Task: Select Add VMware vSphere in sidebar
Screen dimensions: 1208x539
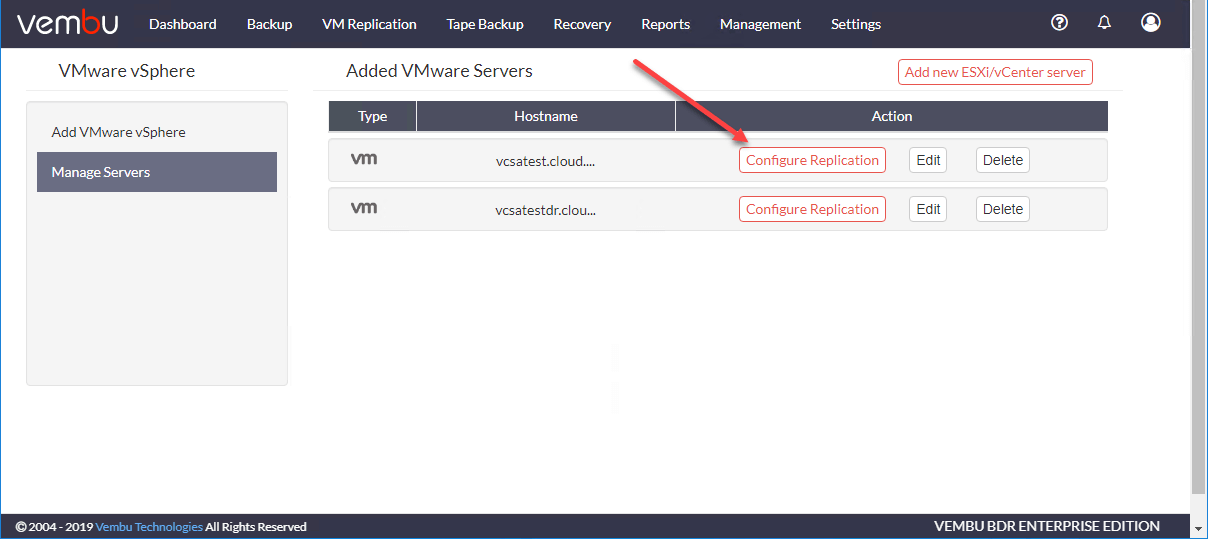Action: coord(157,132)
